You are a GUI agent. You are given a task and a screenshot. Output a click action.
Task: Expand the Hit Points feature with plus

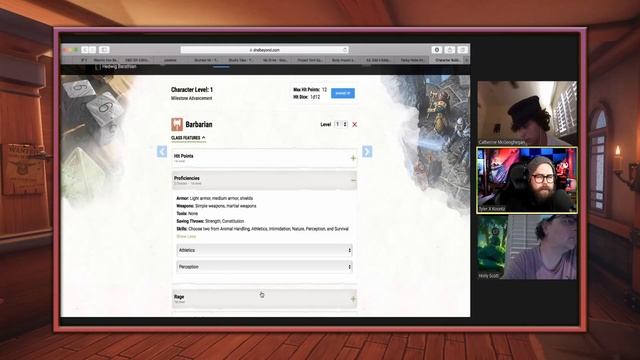(x=353, y=158)
